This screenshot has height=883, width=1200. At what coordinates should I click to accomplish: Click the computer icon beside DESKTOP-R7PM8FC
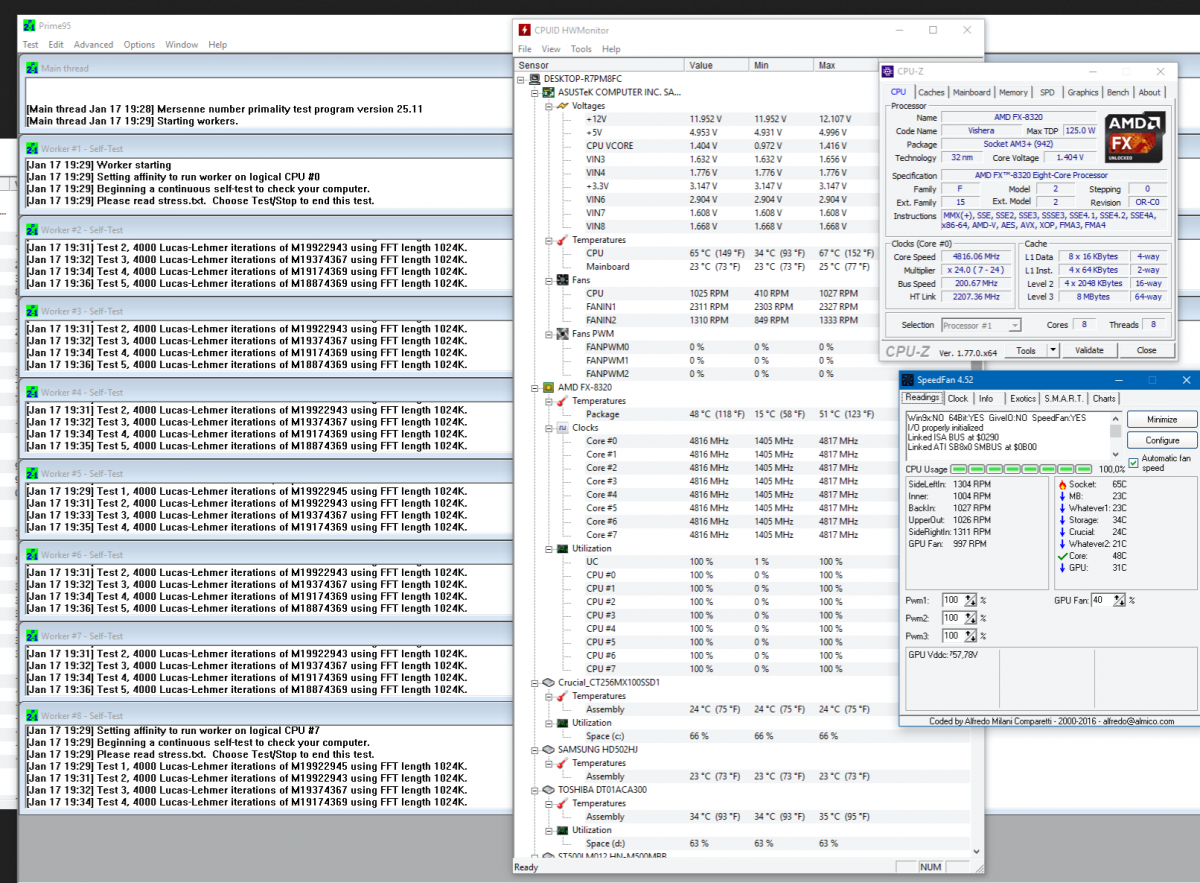coord(535,78)
